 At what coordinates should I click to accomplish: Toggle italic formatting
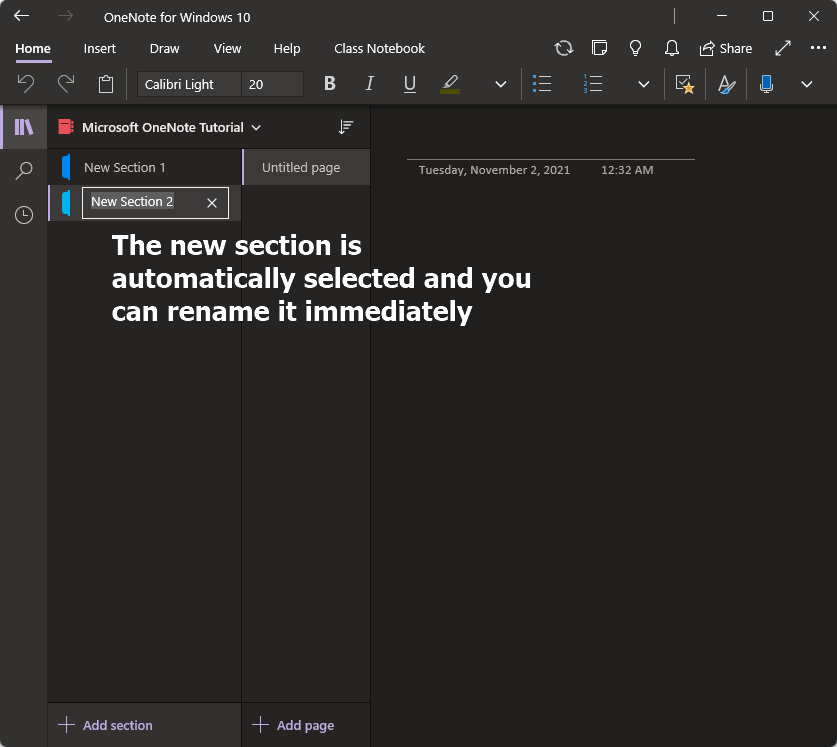click(x=369, y=83)
